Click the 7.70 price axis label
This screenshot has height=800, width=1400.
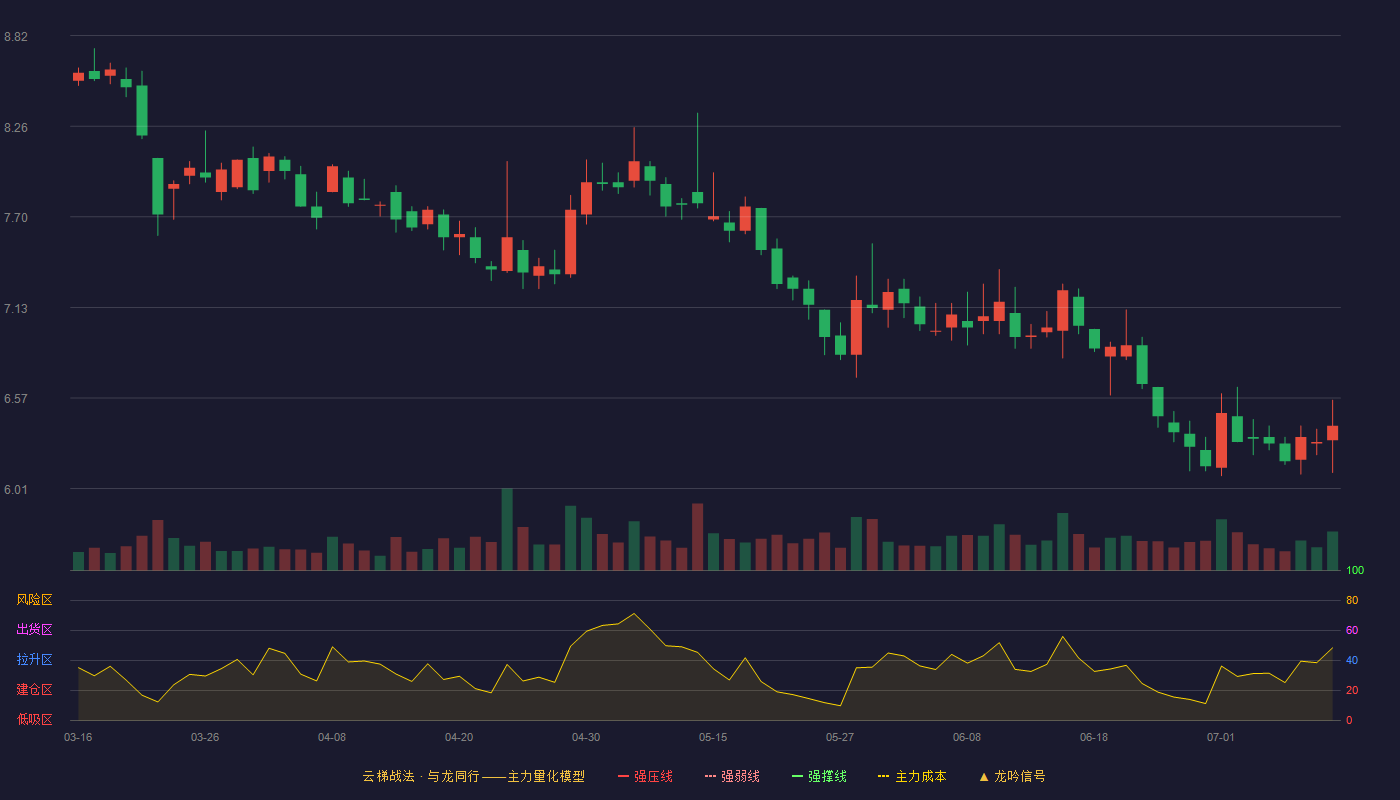click(x=16, y=218)
